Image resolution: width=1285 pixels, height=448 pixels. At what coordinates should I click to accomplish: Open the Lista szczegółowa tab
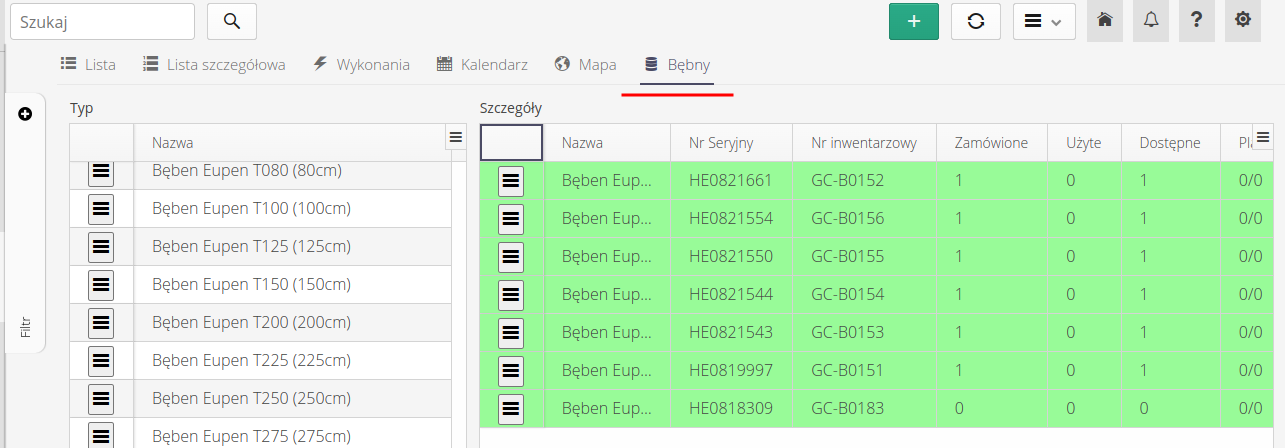click(214, 65)
